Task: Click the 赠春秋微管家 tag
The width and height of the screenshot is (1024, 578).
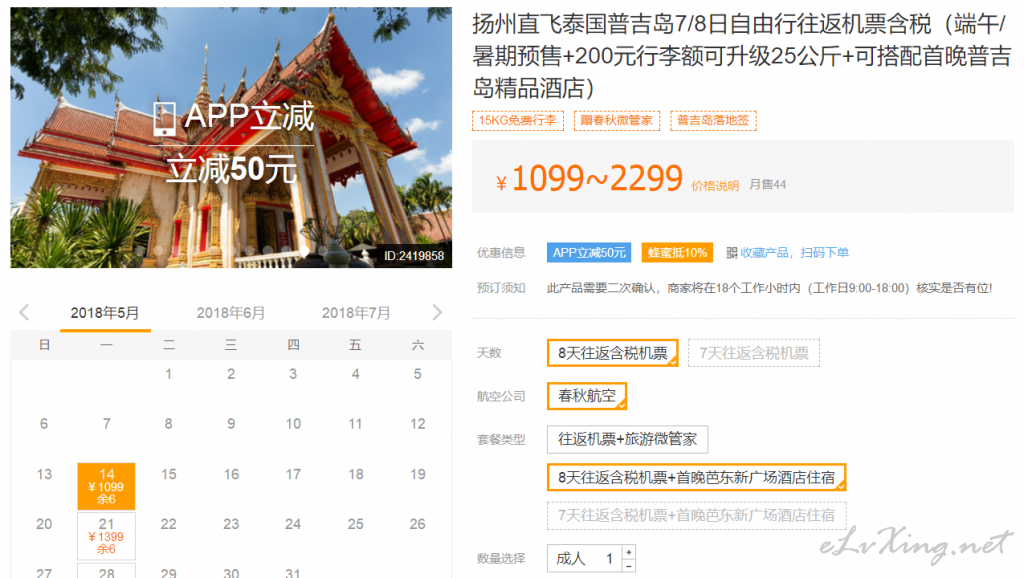Action: pos(616,121)
